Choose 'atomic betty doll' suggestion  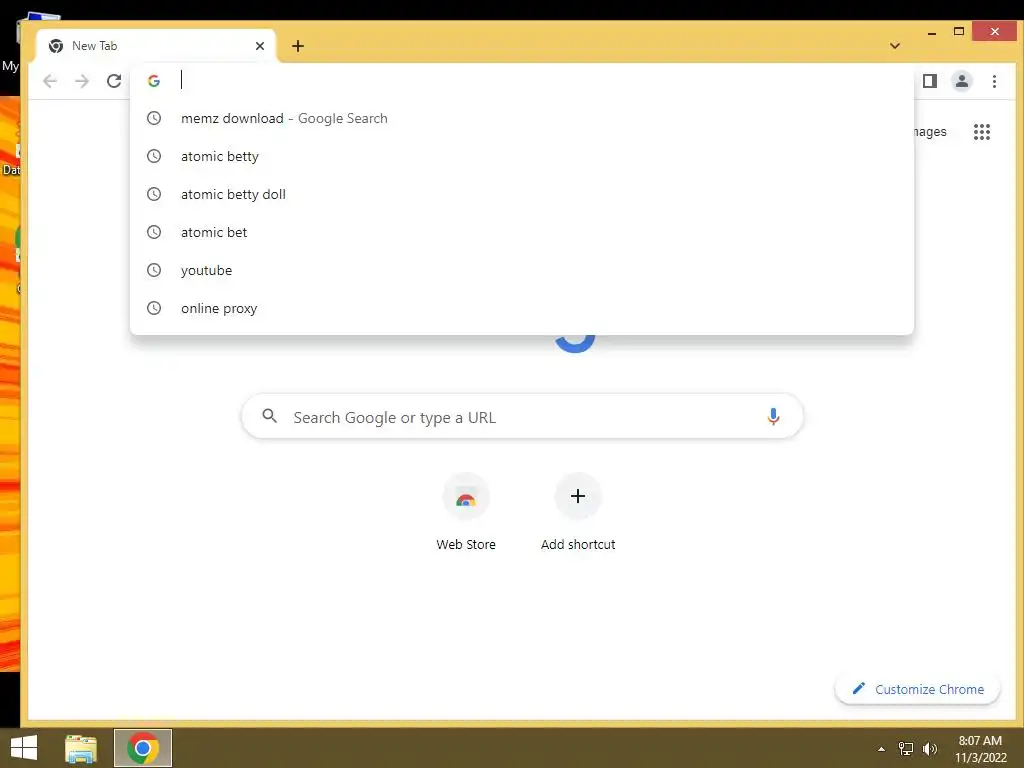point(522,194)
